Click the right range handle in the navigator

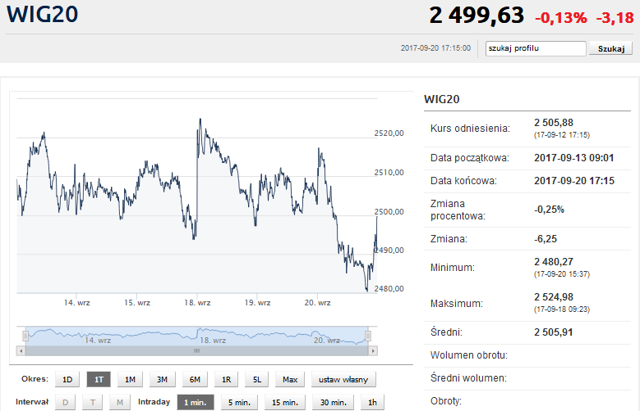[366, 335]
